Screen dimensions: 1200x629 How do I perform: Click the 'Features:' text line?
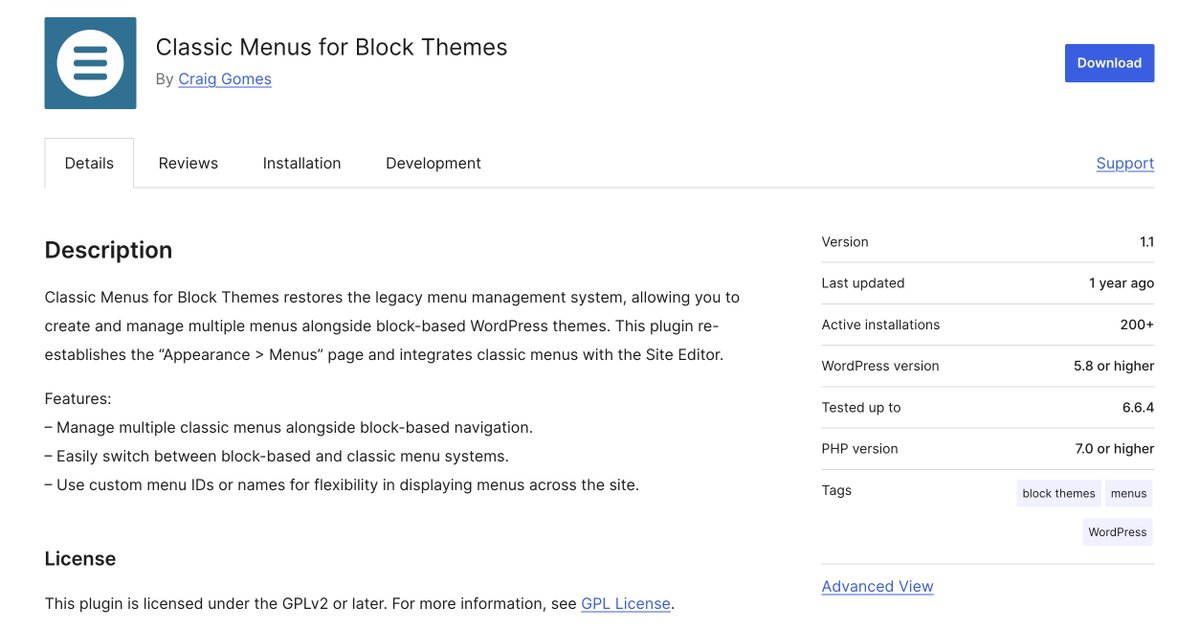coord(78,399)
